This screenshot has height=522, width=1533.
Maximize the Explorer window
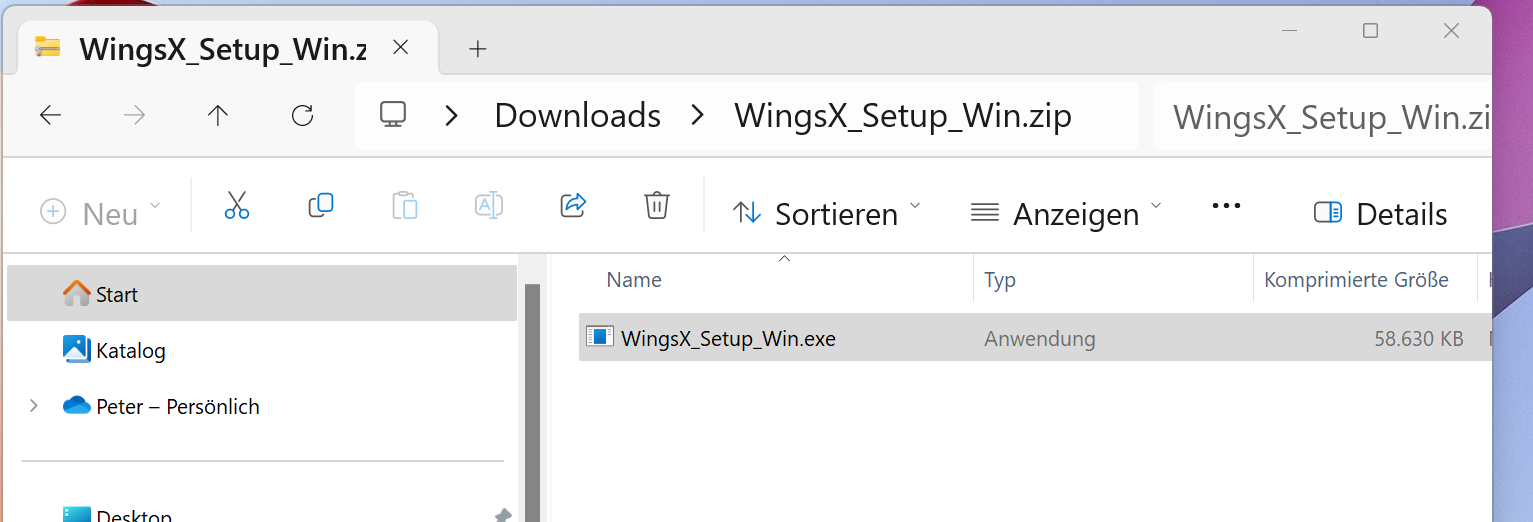tap(1370, 31)
